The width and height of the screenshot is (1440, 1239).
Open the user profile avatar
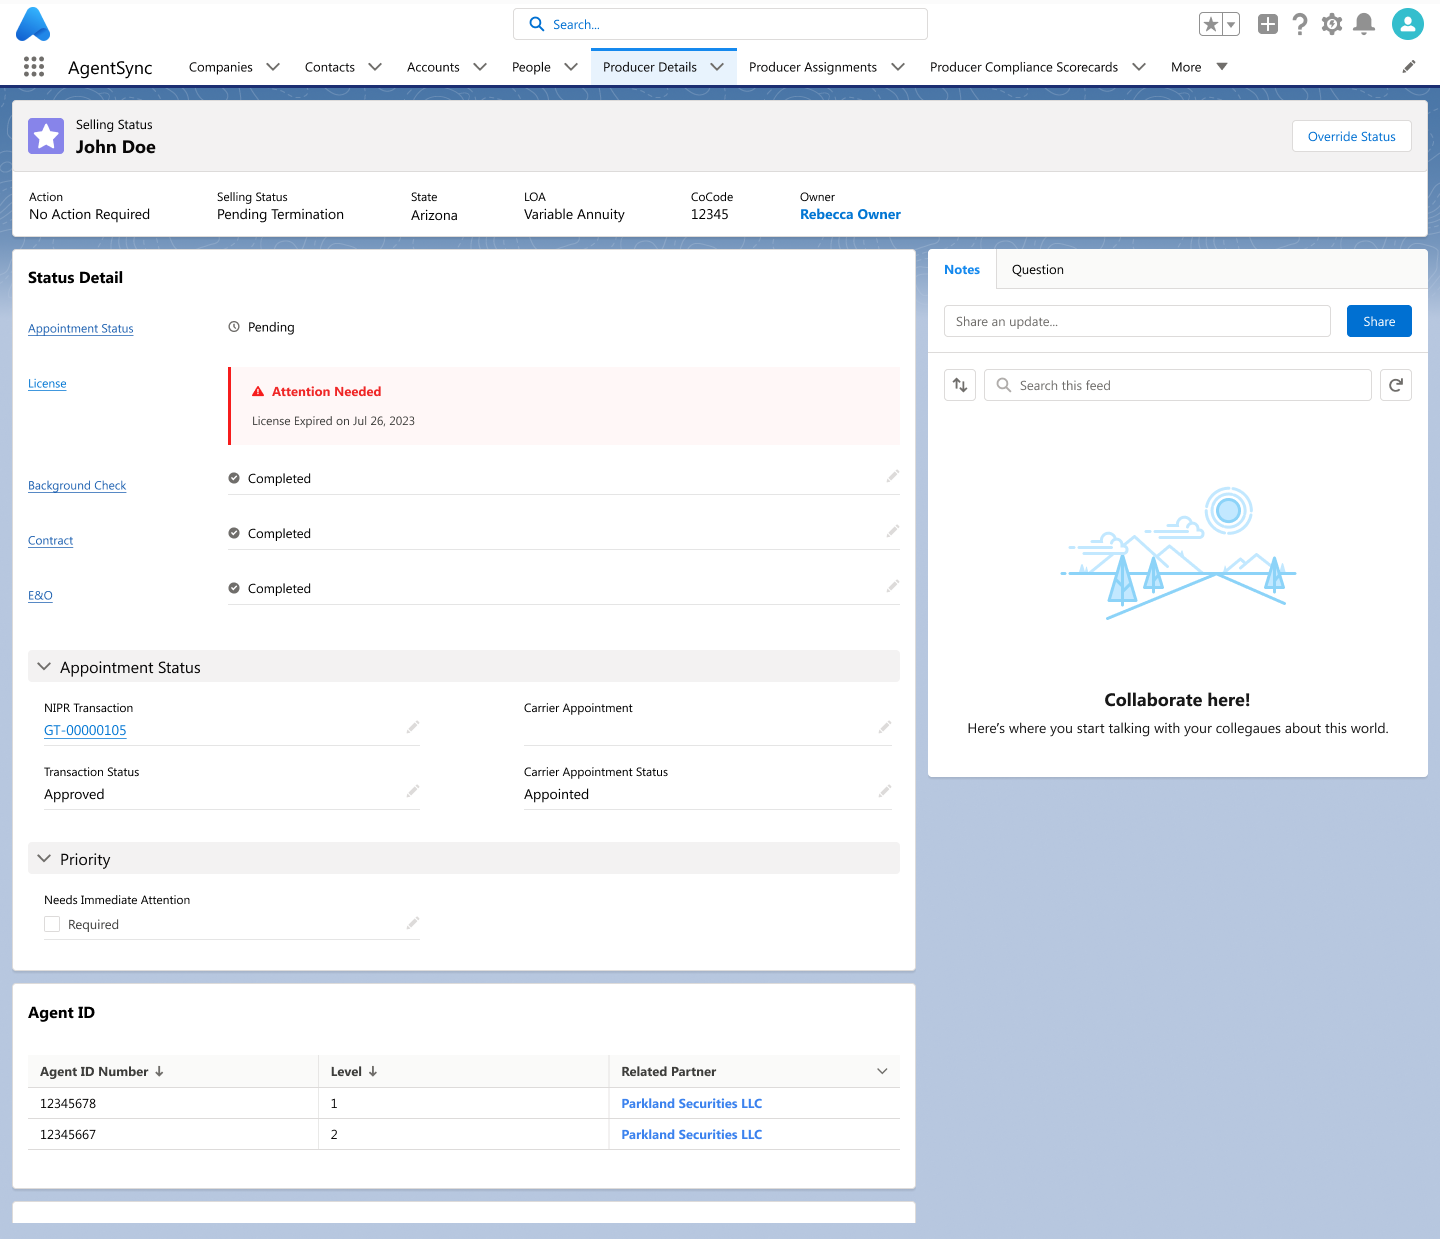(1407, 24)
